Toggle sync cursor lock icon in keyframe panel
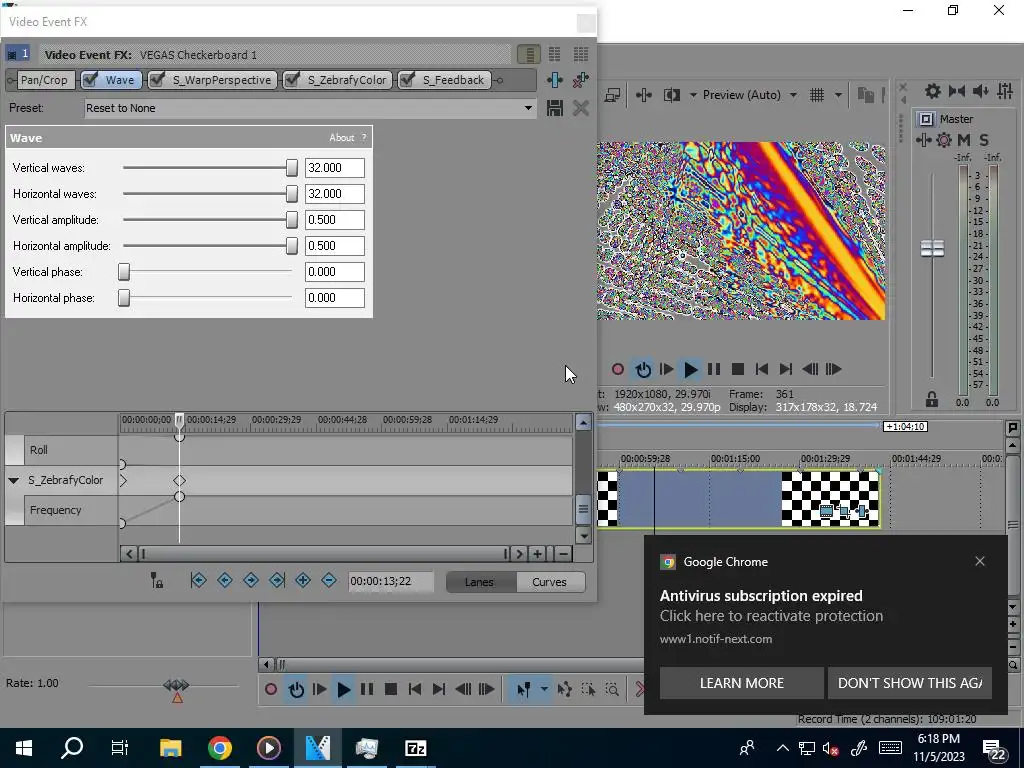This screenshot has height=768, width=1024. point(157,581)
